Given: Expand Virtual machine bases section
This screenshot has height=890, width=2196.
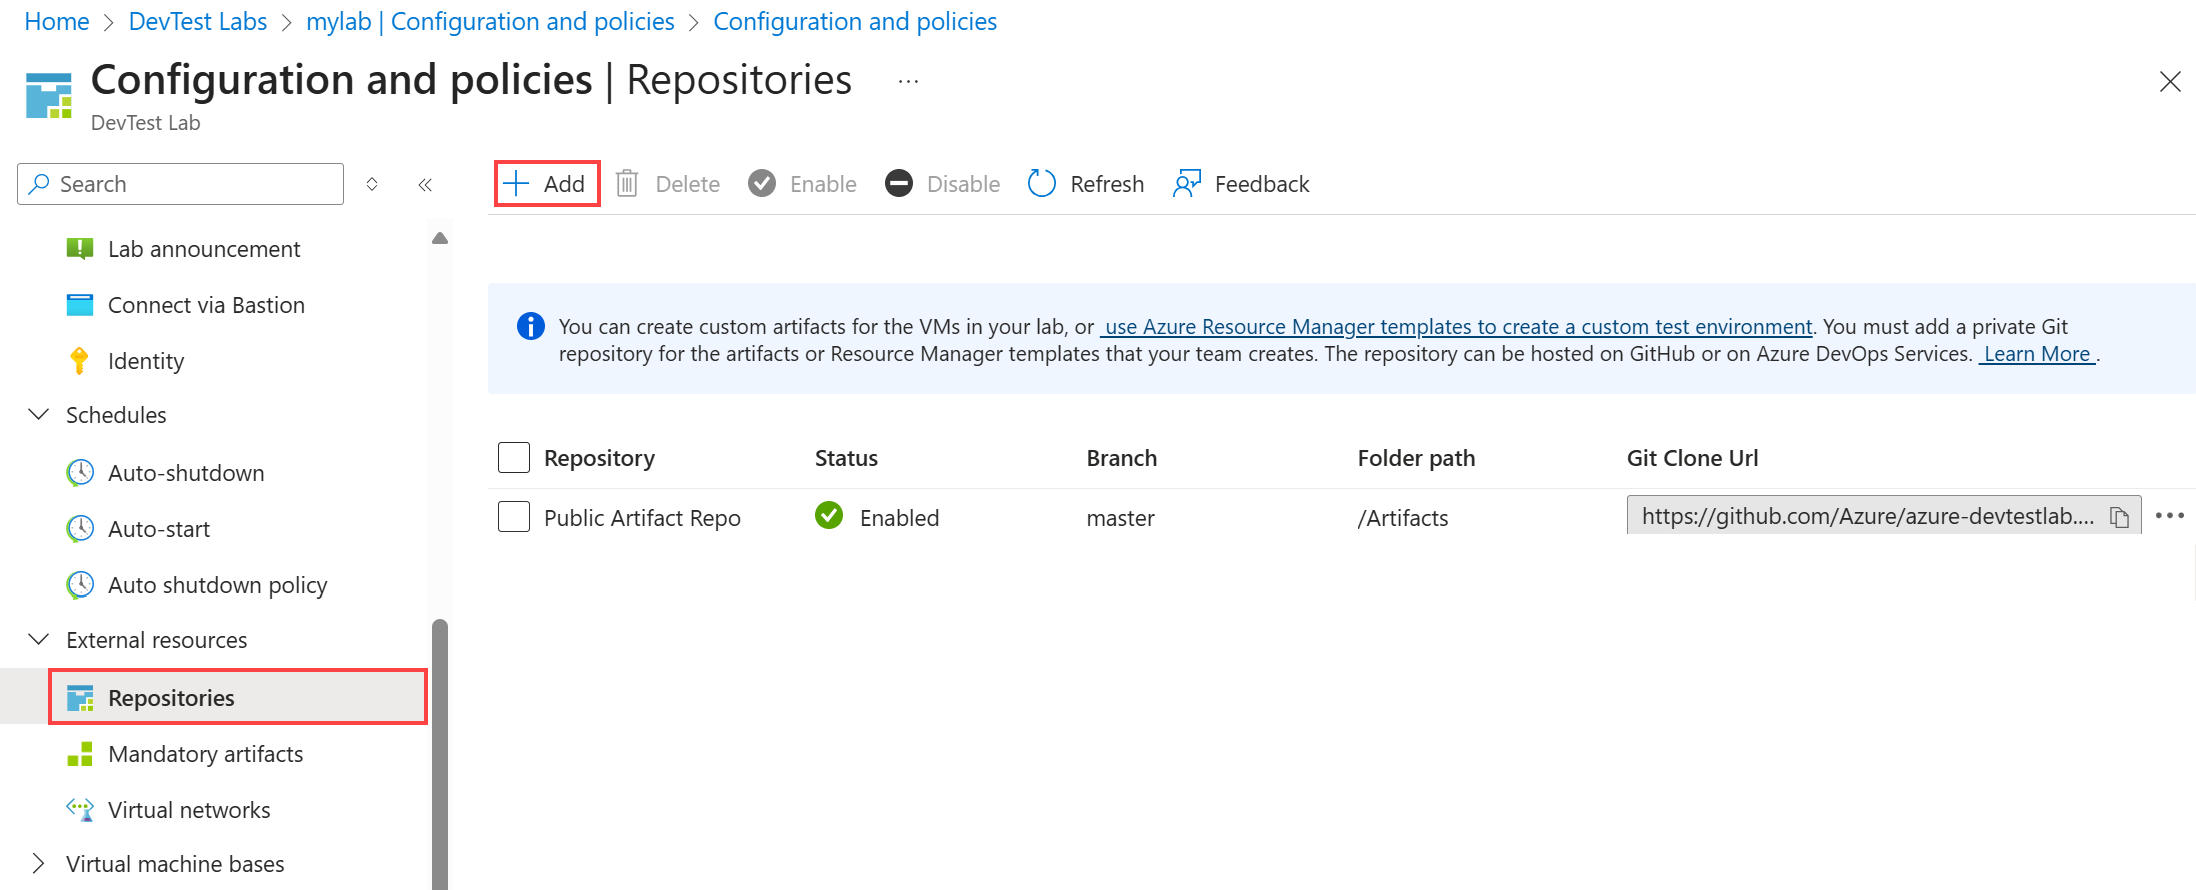Looking at the screenshot, I should point(39,864).
